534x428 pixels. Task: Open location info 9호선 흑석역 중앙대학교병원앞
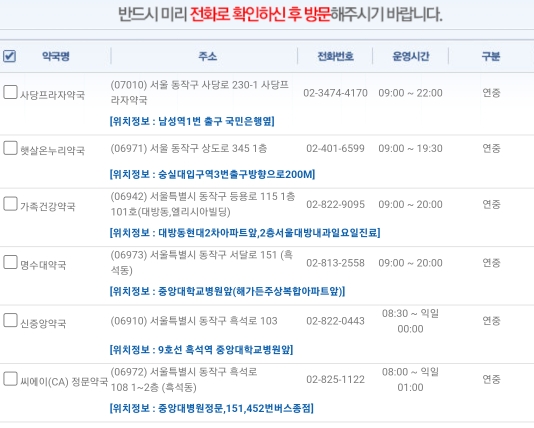(x=201, y=350)
